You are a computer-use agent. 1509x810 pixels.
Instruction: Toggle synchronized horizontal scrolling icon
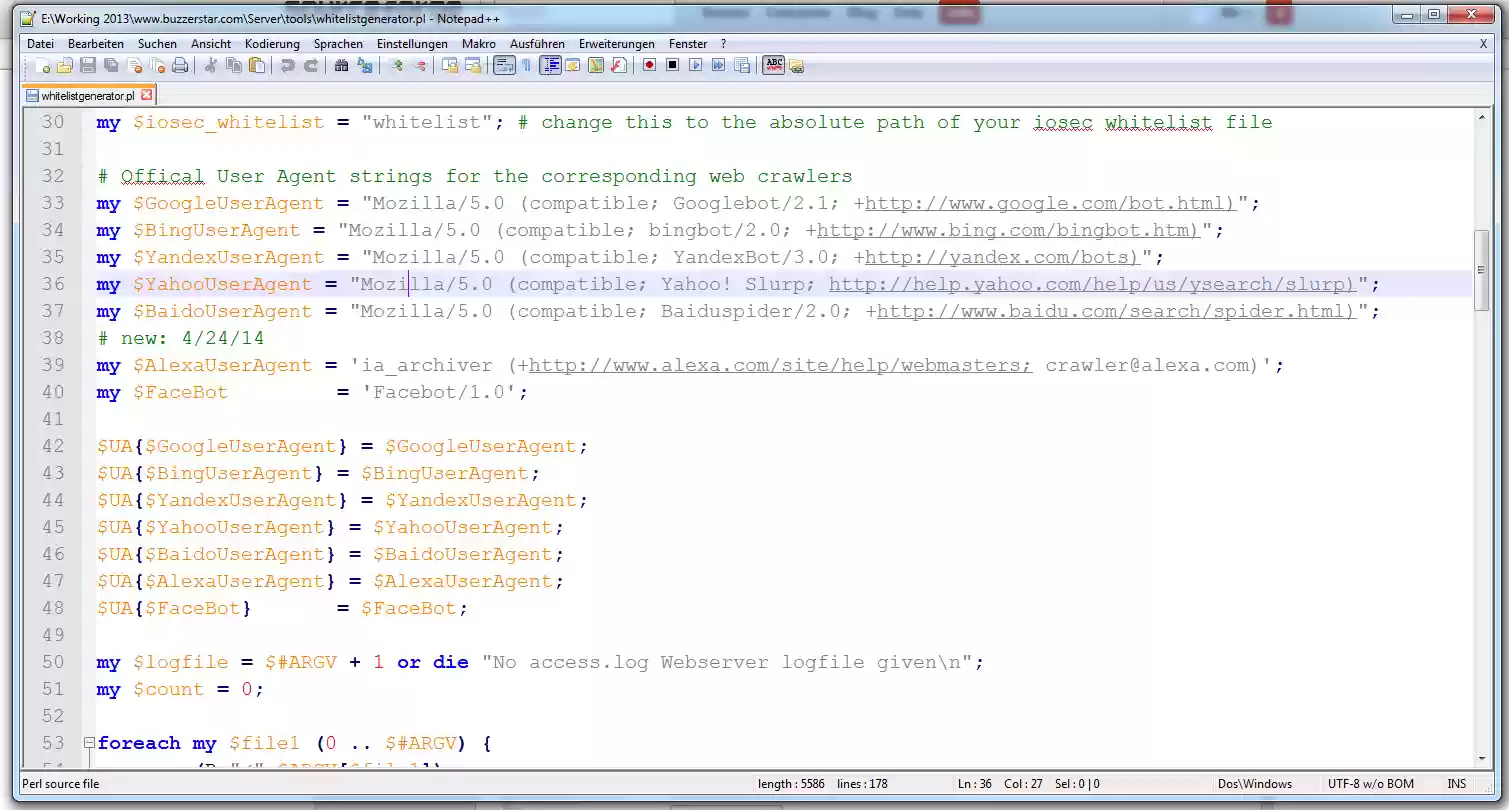tap(473, 66)
